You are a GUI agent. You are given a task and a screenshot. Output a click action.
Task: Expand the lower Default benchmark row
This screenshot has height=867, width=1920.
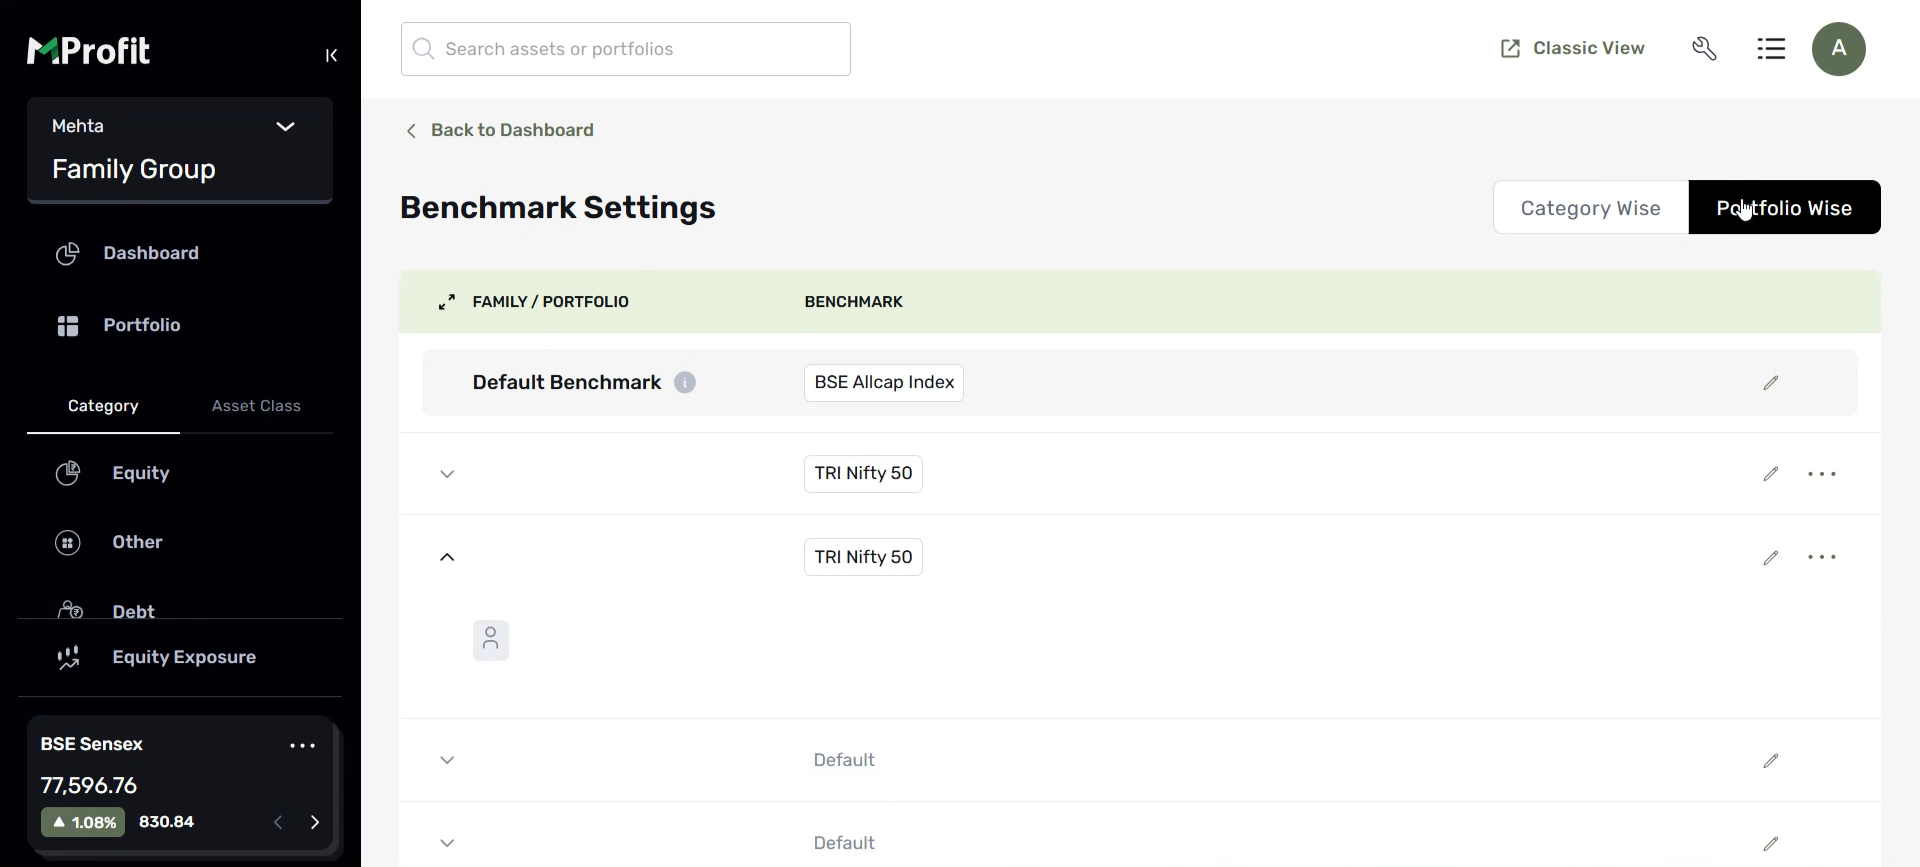447,844
